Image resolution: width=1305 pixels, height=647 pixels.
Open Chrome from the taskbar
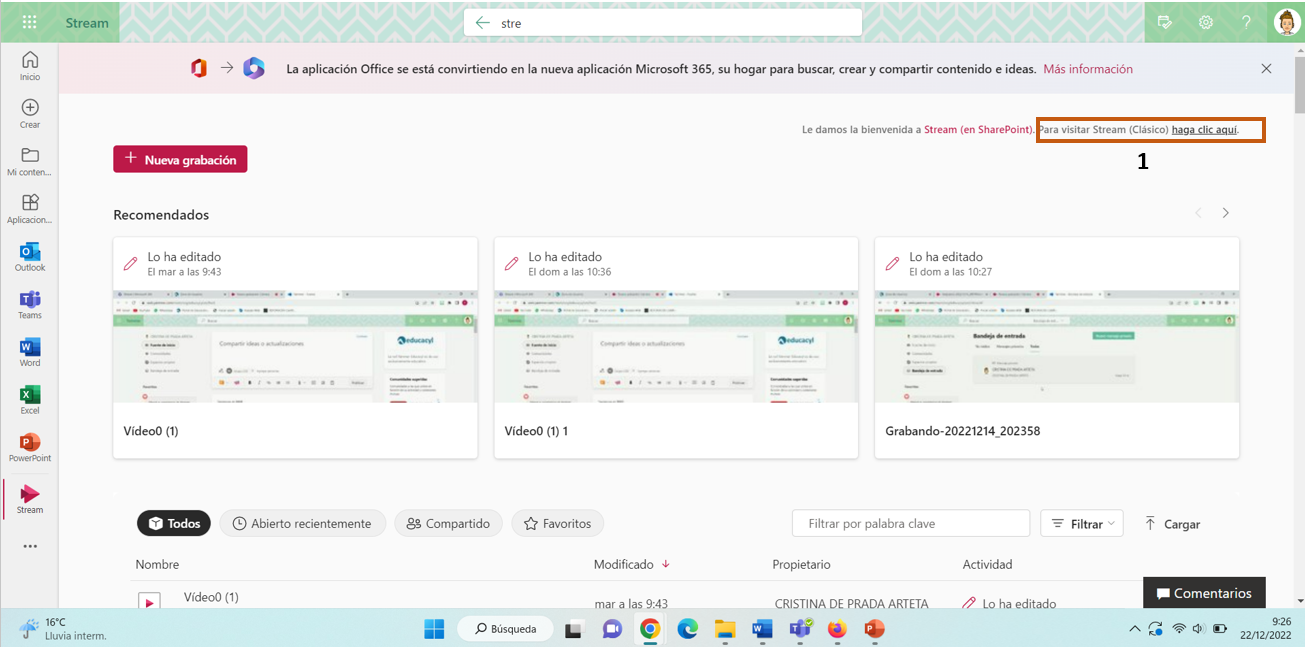tap(650, 629)
